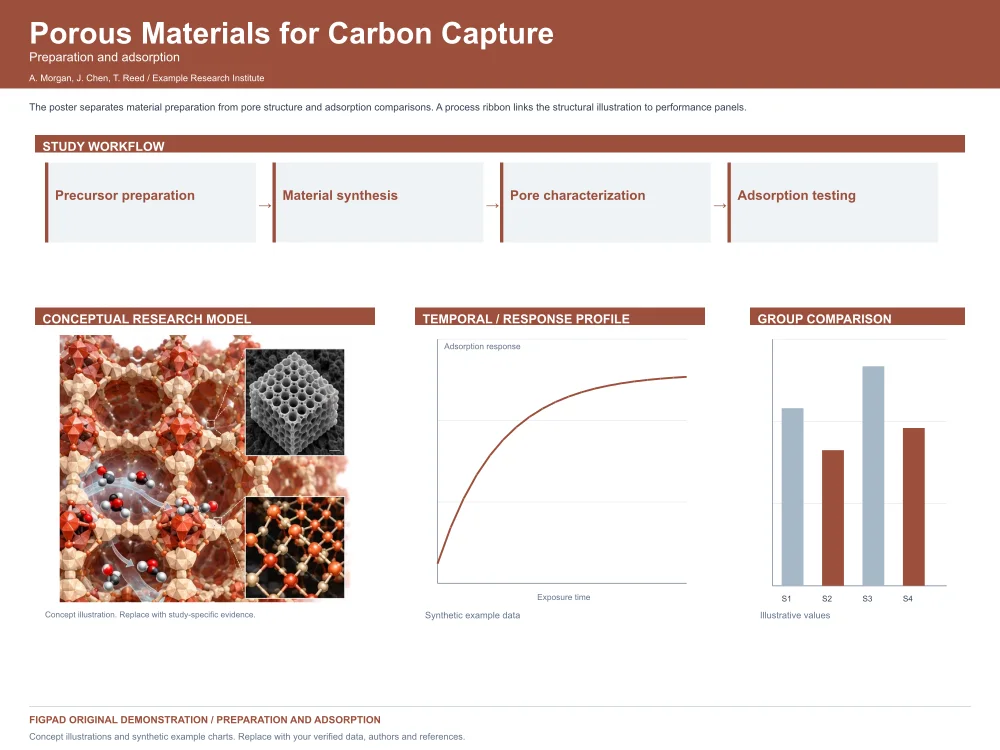The image size is (1000, 750).
Task: Click the CONCEPTUAL RESEARCH MODEL header
Action: pos(205,317)
